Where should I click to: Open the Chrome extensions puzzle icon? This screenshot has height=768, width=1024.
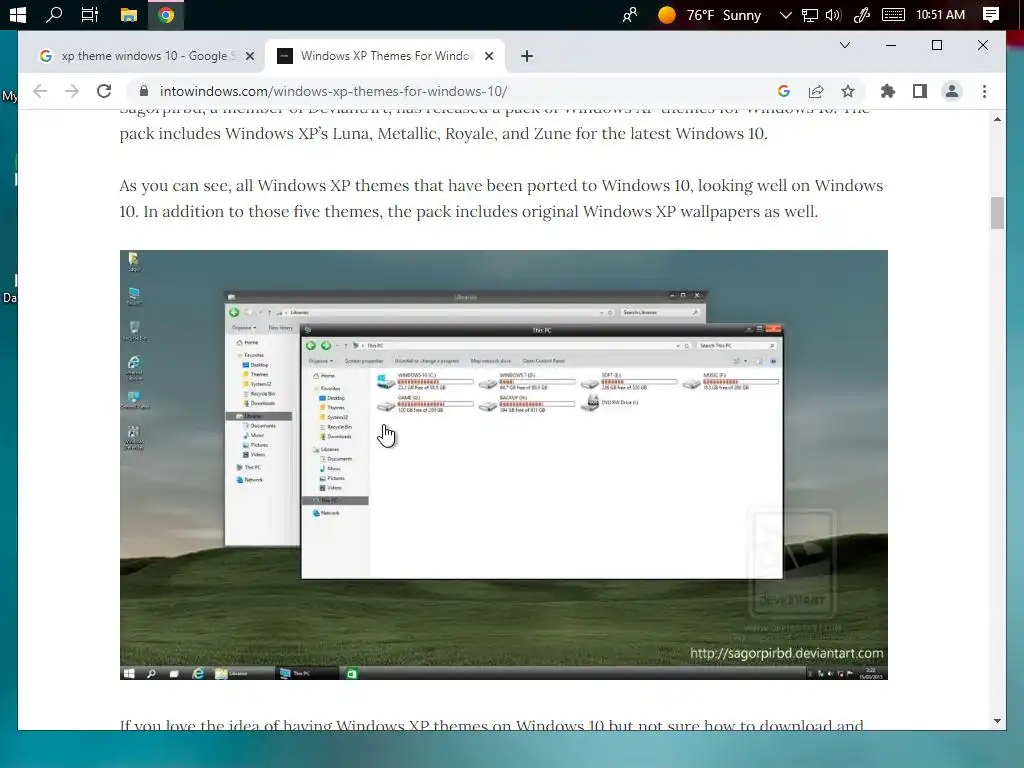[888, 91]
